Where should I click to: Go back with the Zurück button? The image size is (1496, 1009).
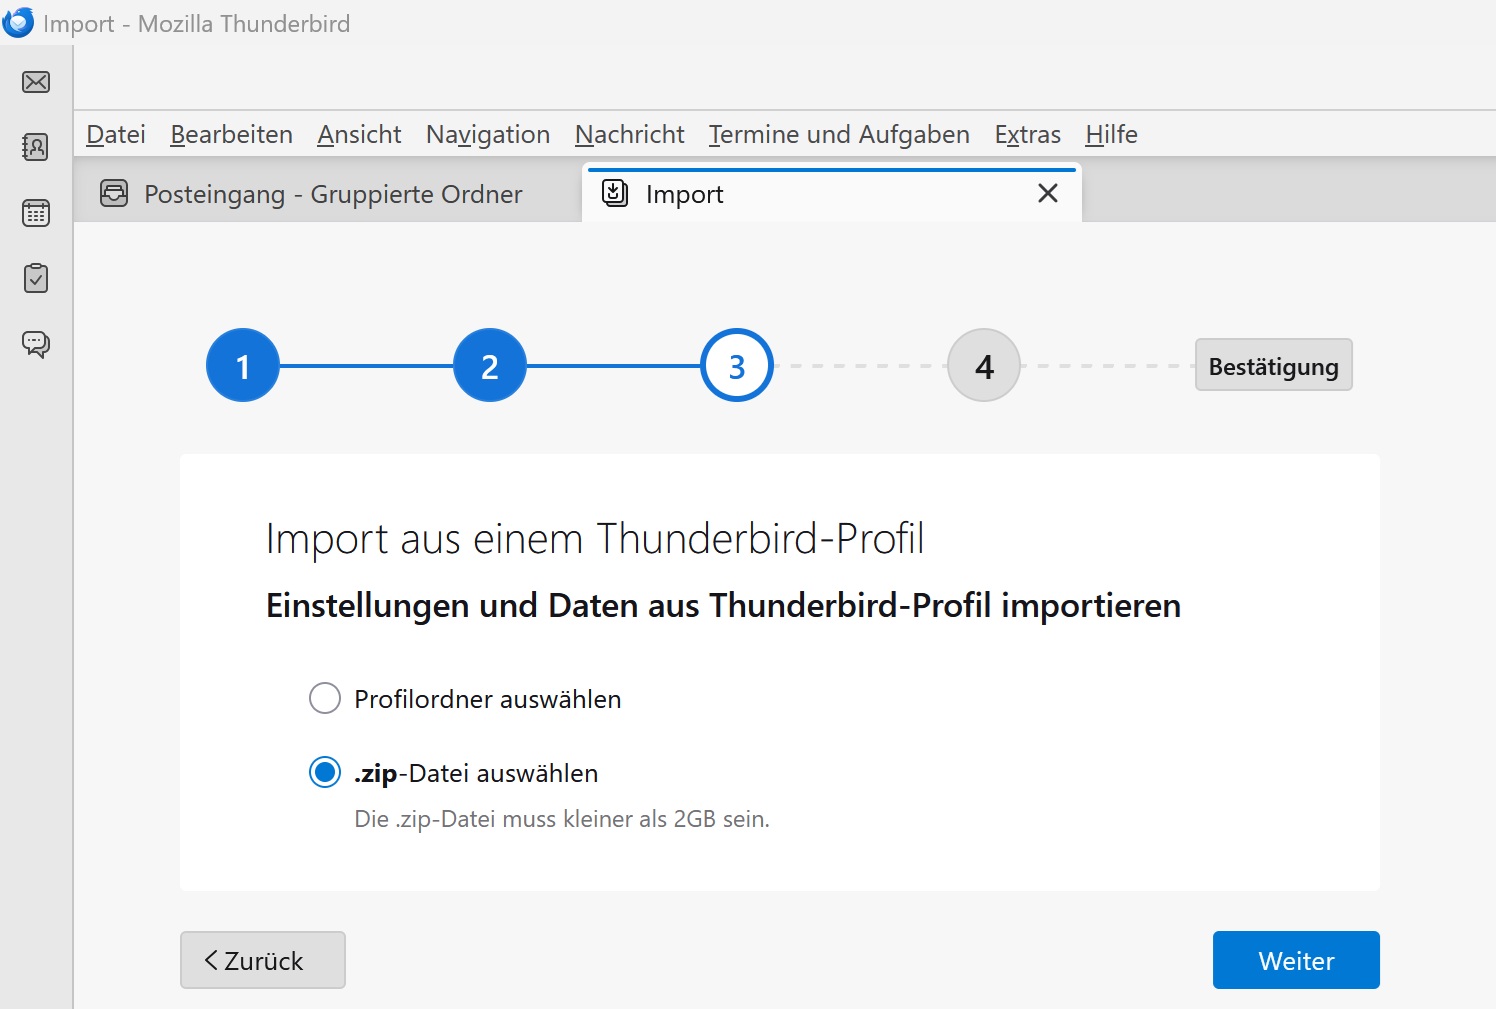pyautogui.click(x=263, y=960)
